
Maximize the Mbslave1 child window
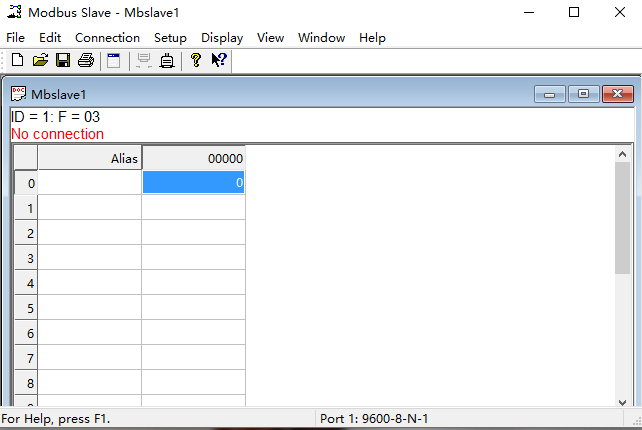point(583,94)
